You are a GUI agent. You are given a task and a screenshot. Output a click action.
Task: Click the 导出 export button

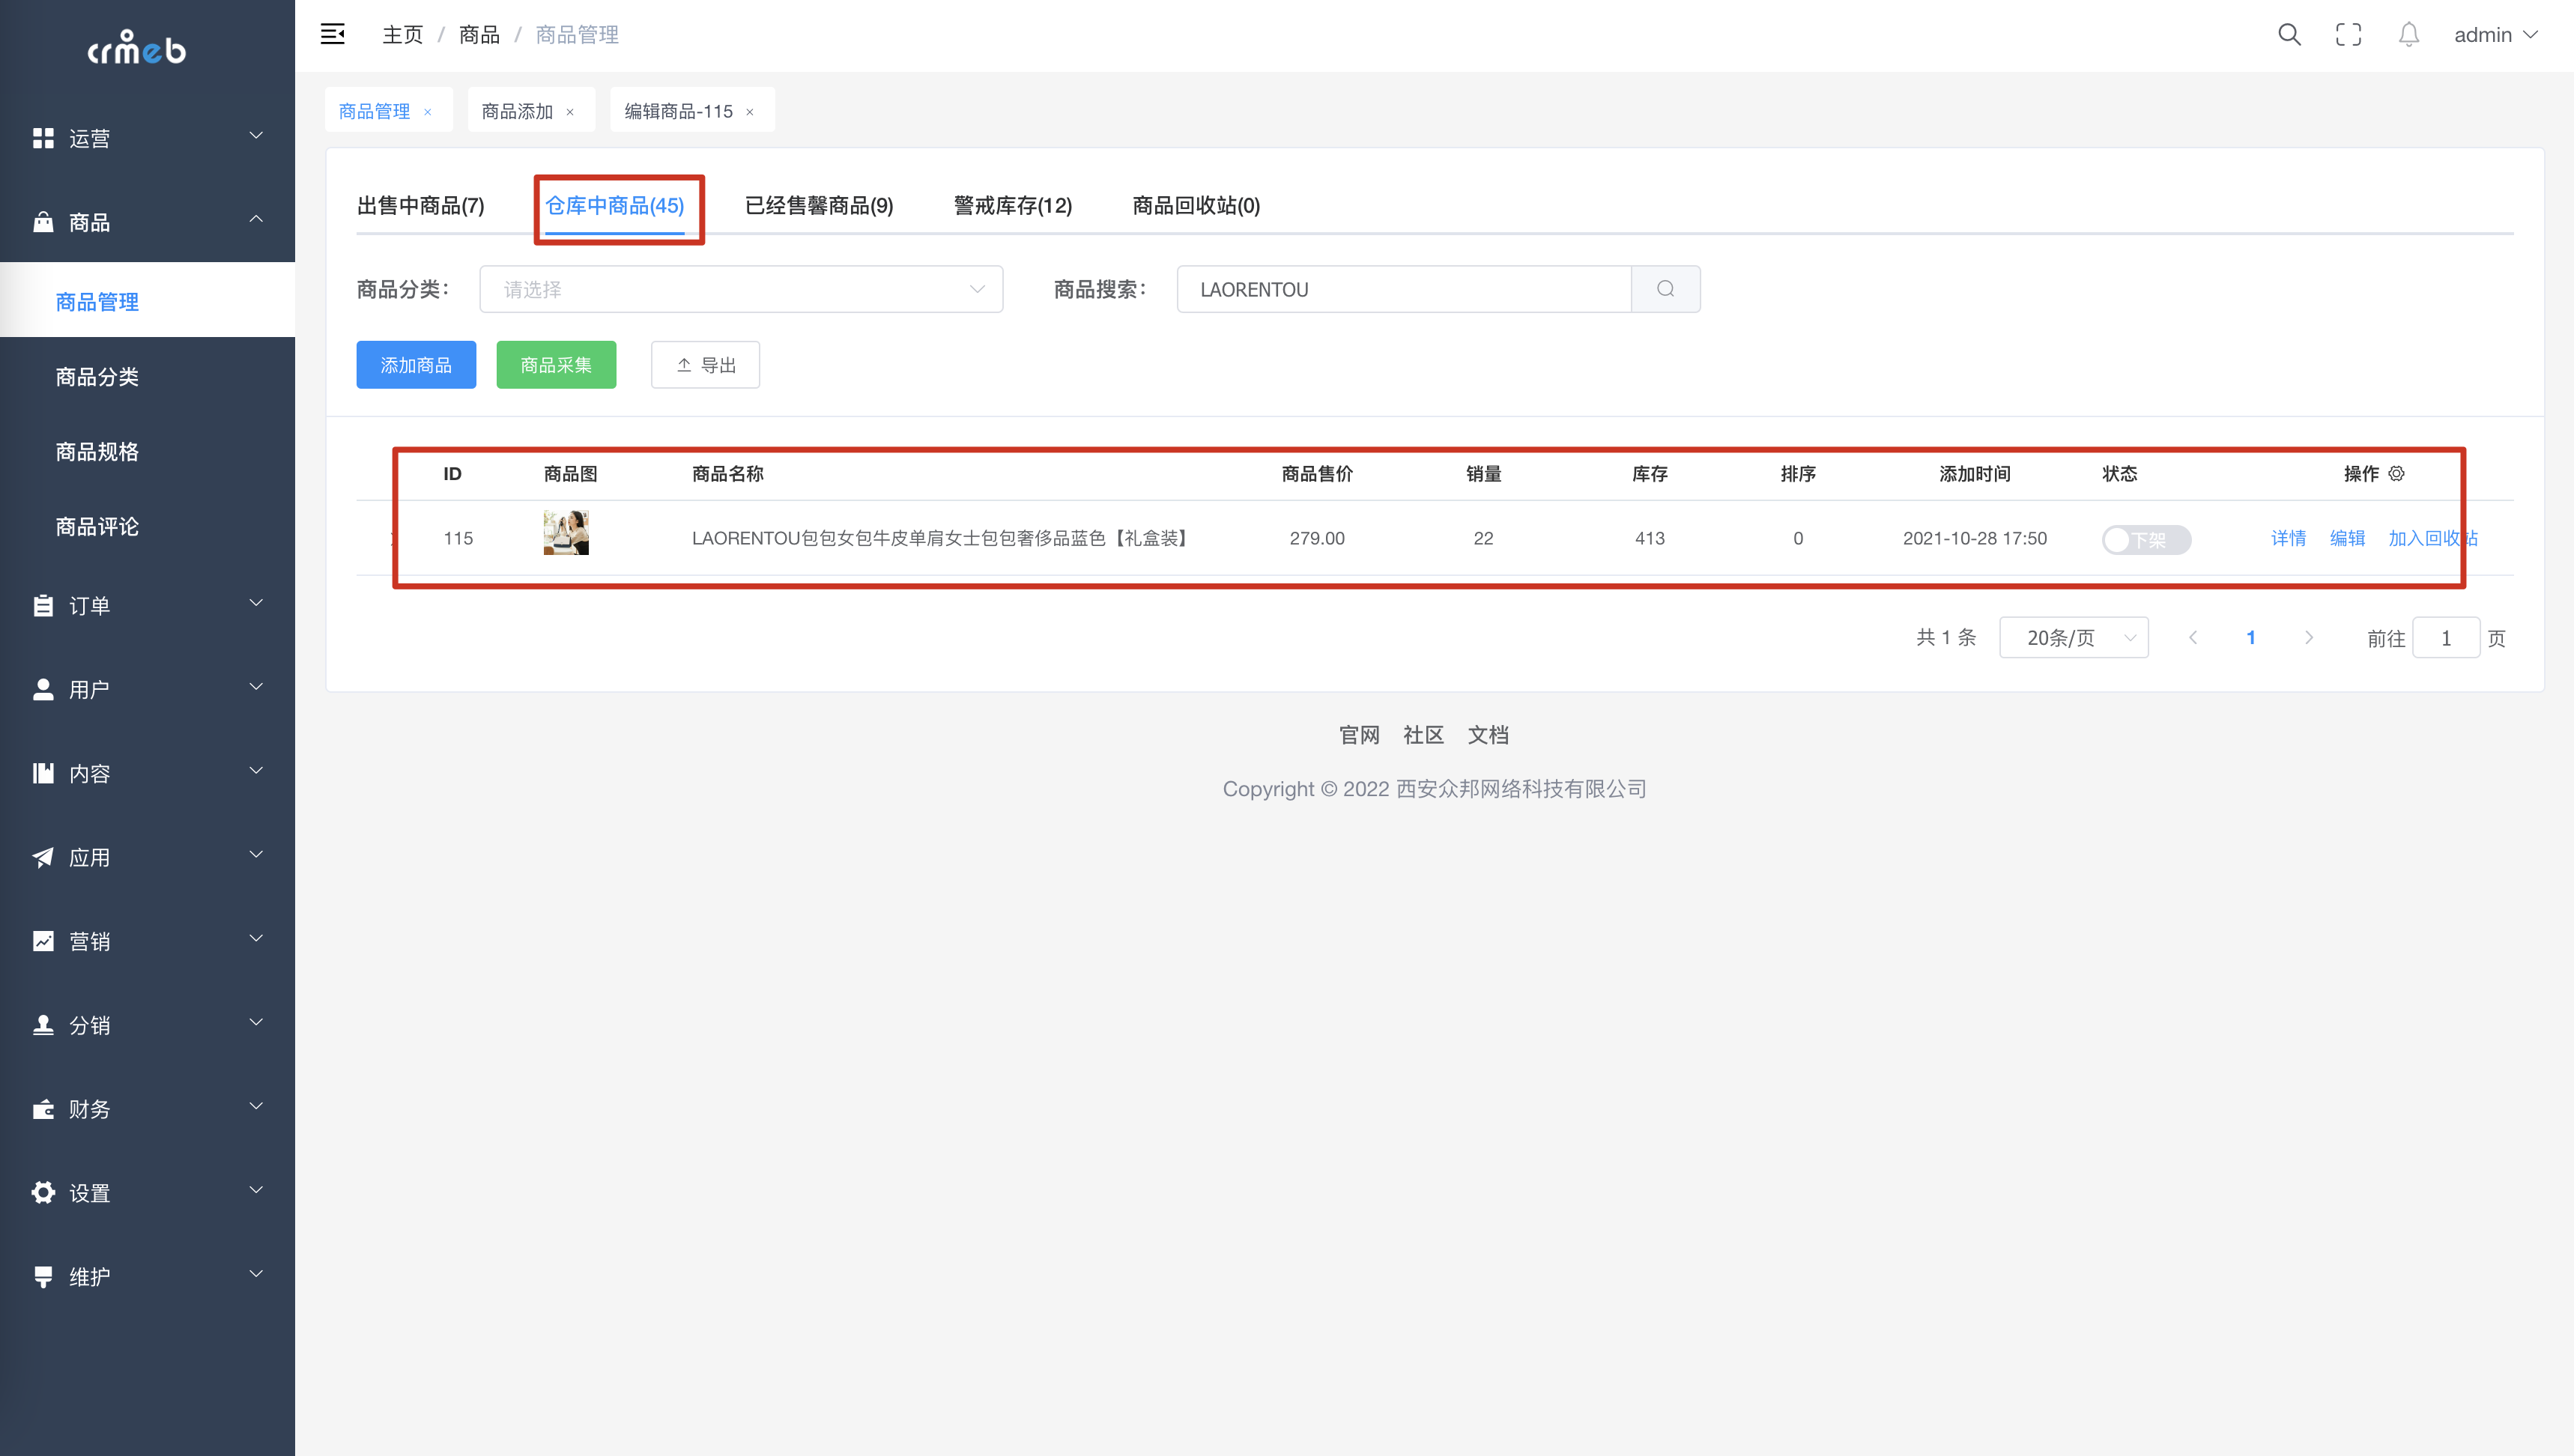[x=705, y=365]
